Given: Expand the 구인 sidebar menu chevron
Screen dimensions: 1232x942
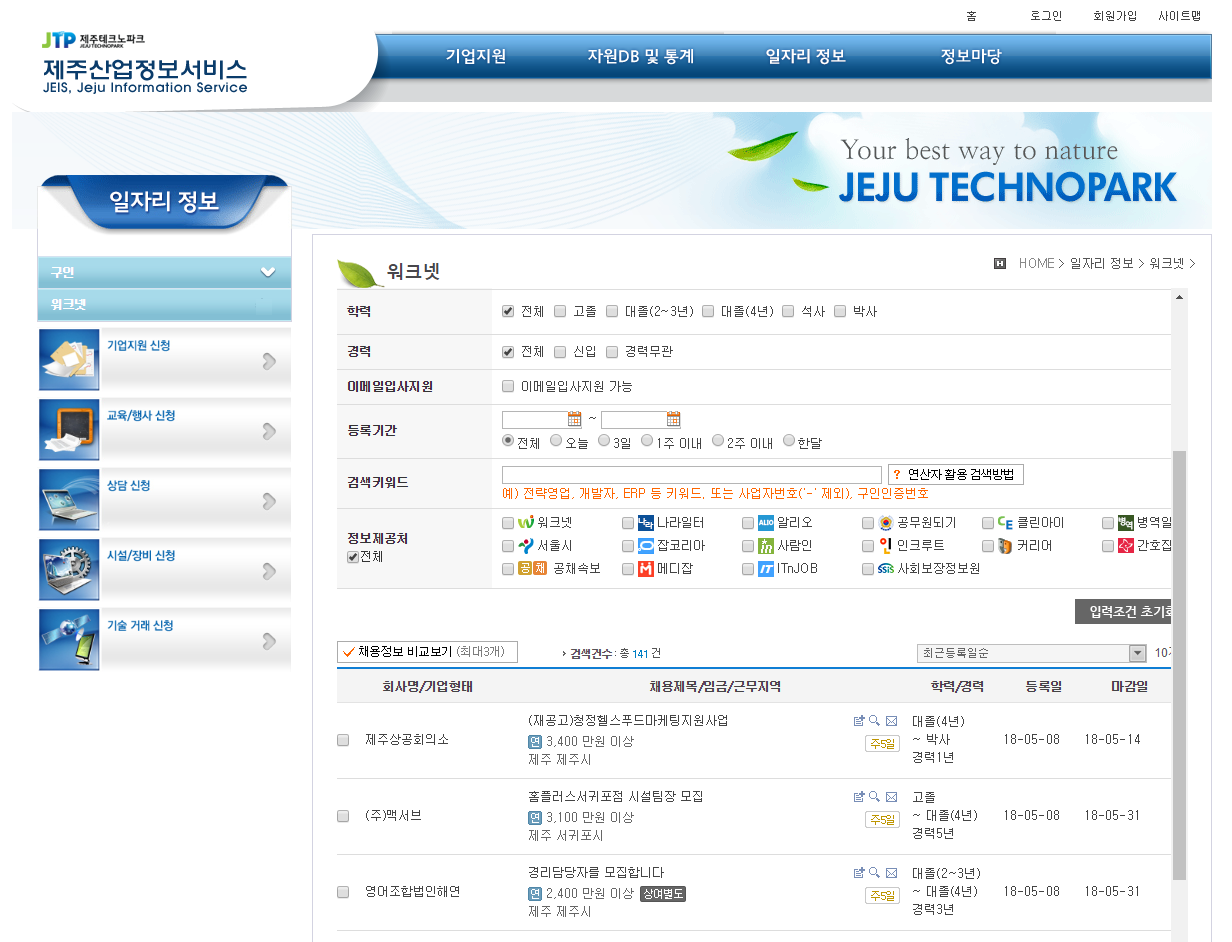Looking at the screenshot, I should coord(267,272).
